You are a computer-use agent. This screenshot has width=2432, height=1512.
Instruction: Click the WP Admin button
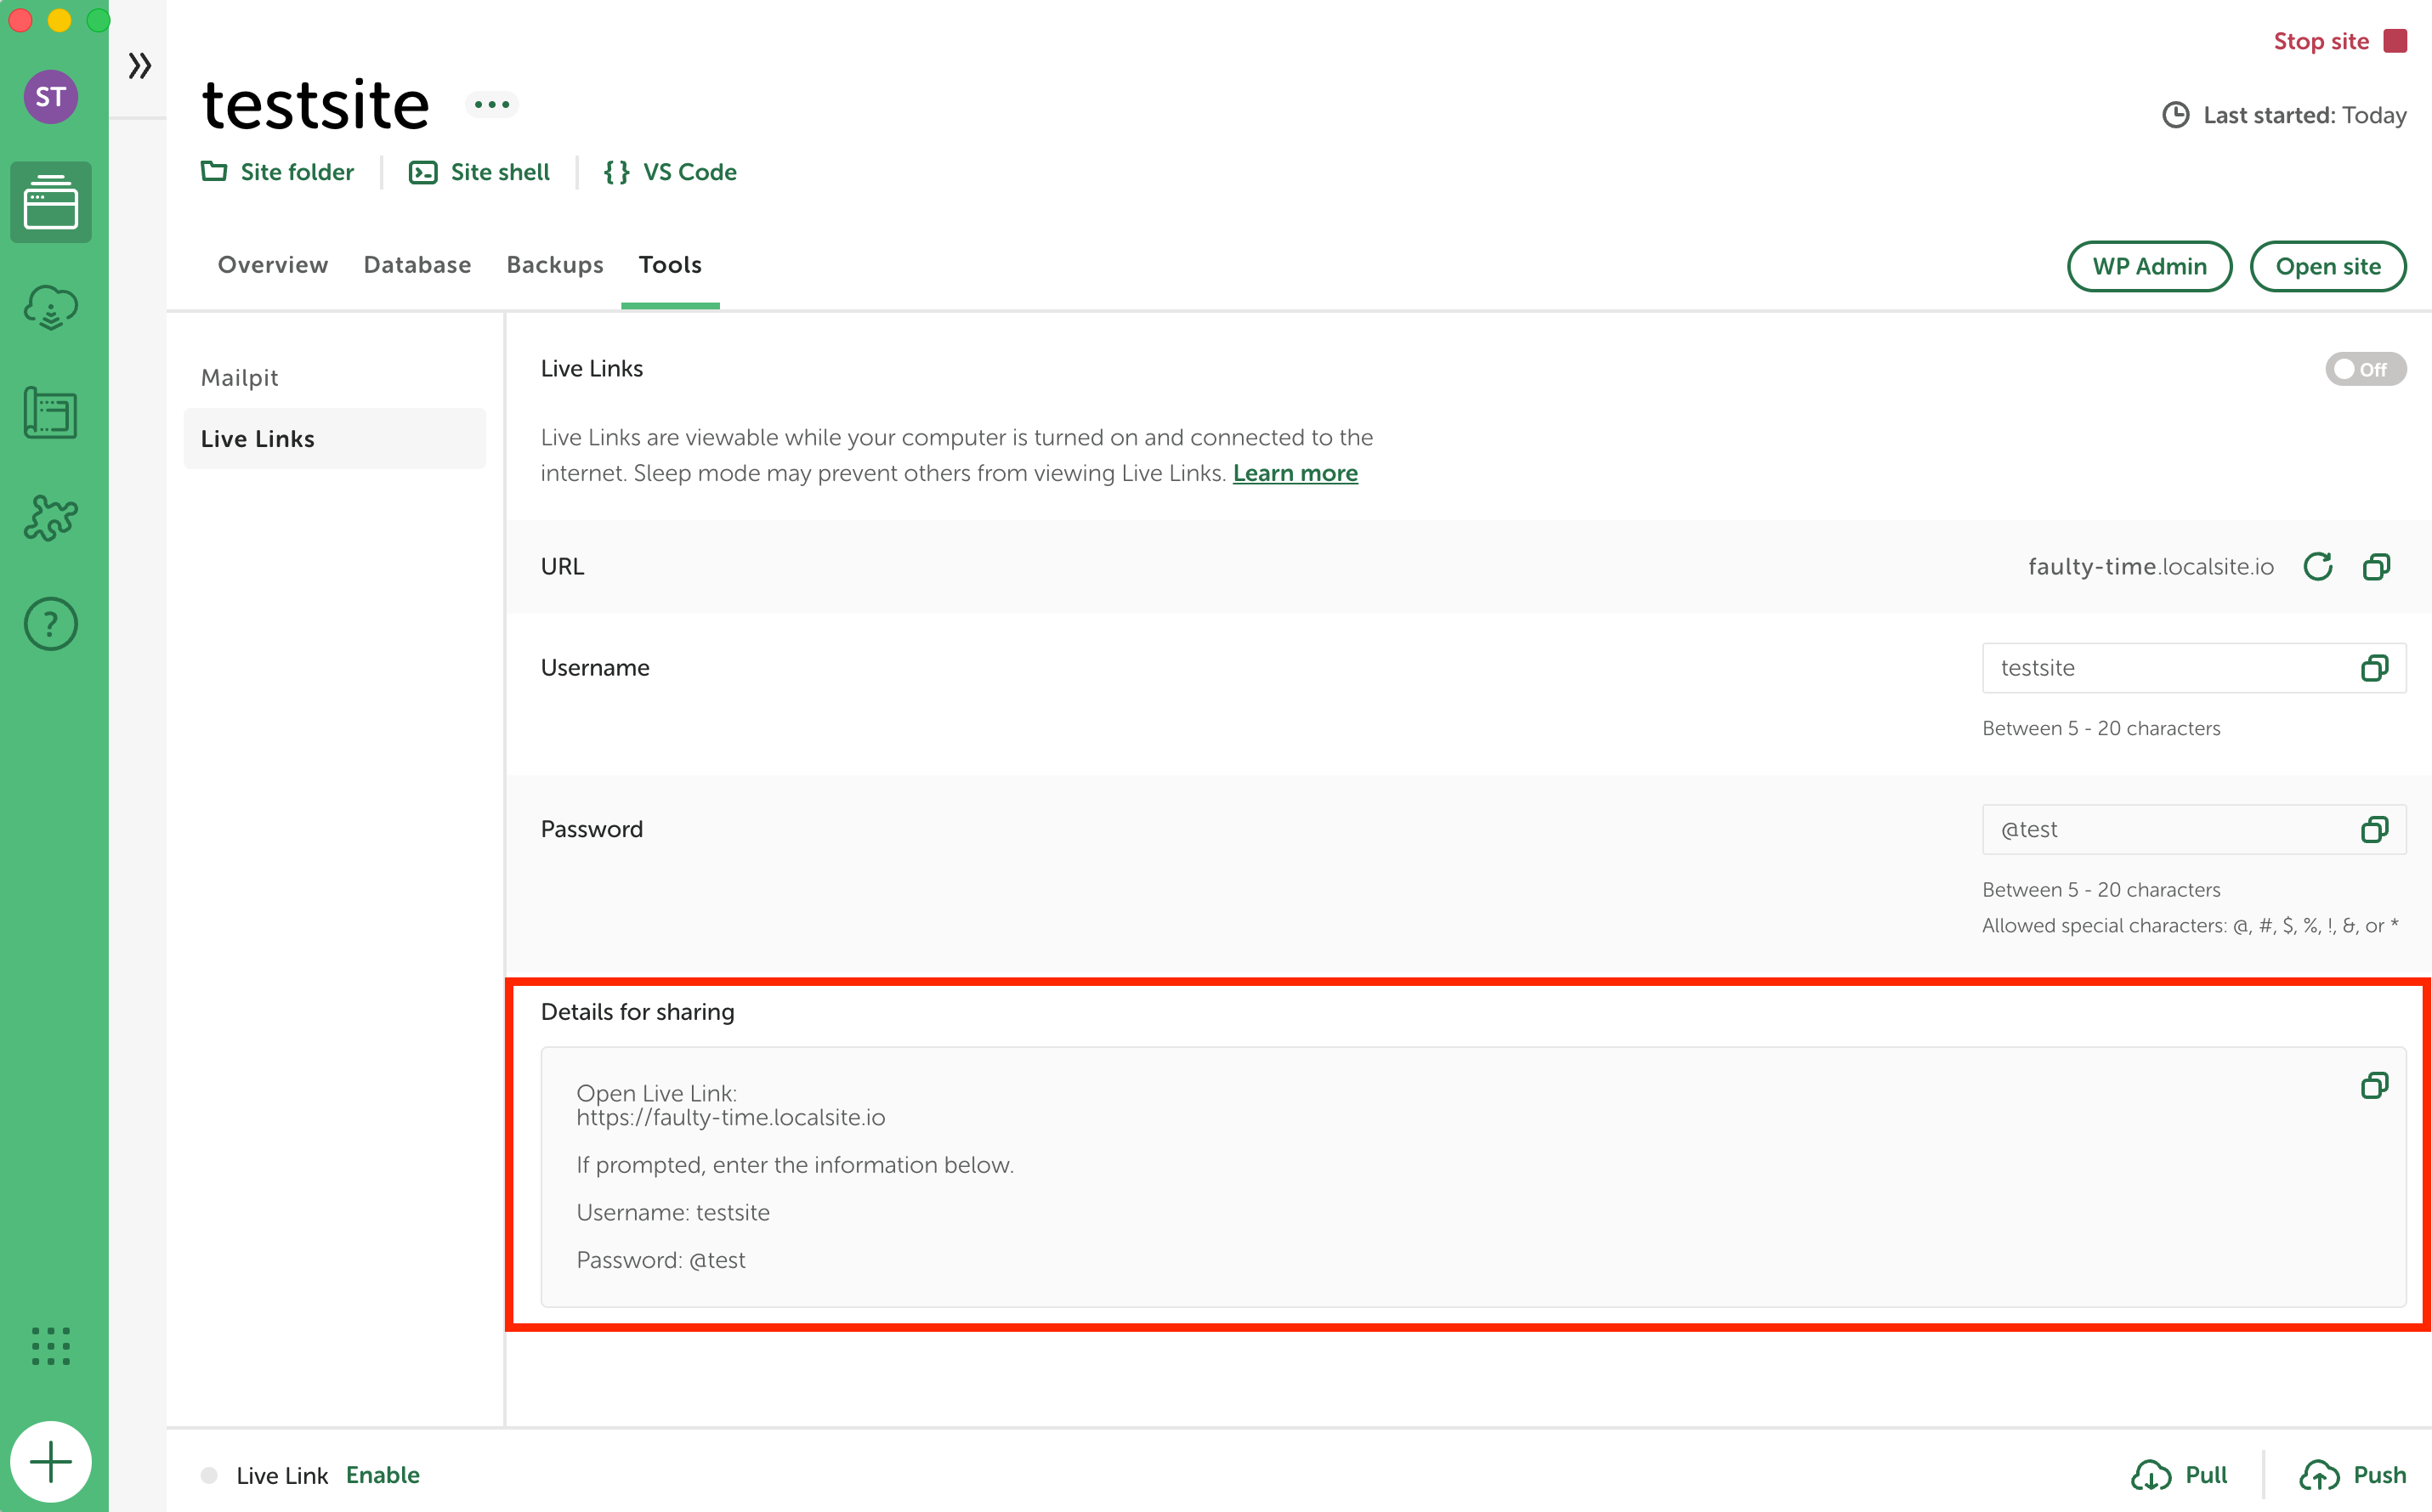point(2149,266)
